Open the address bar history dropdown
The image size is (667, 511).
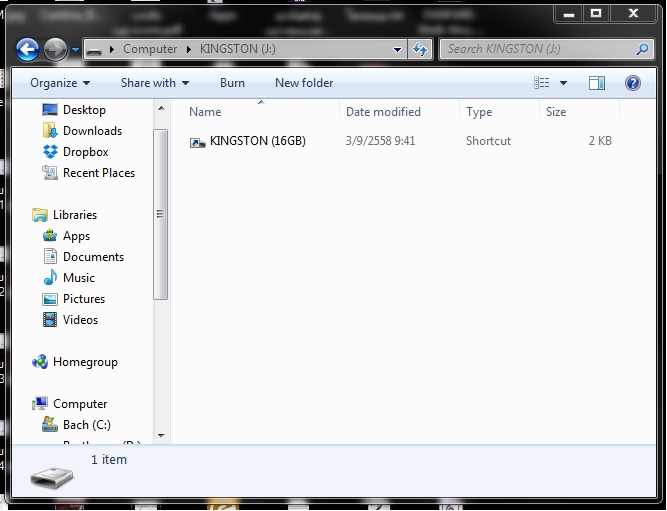pyautogui.click(x=397, y=50)
